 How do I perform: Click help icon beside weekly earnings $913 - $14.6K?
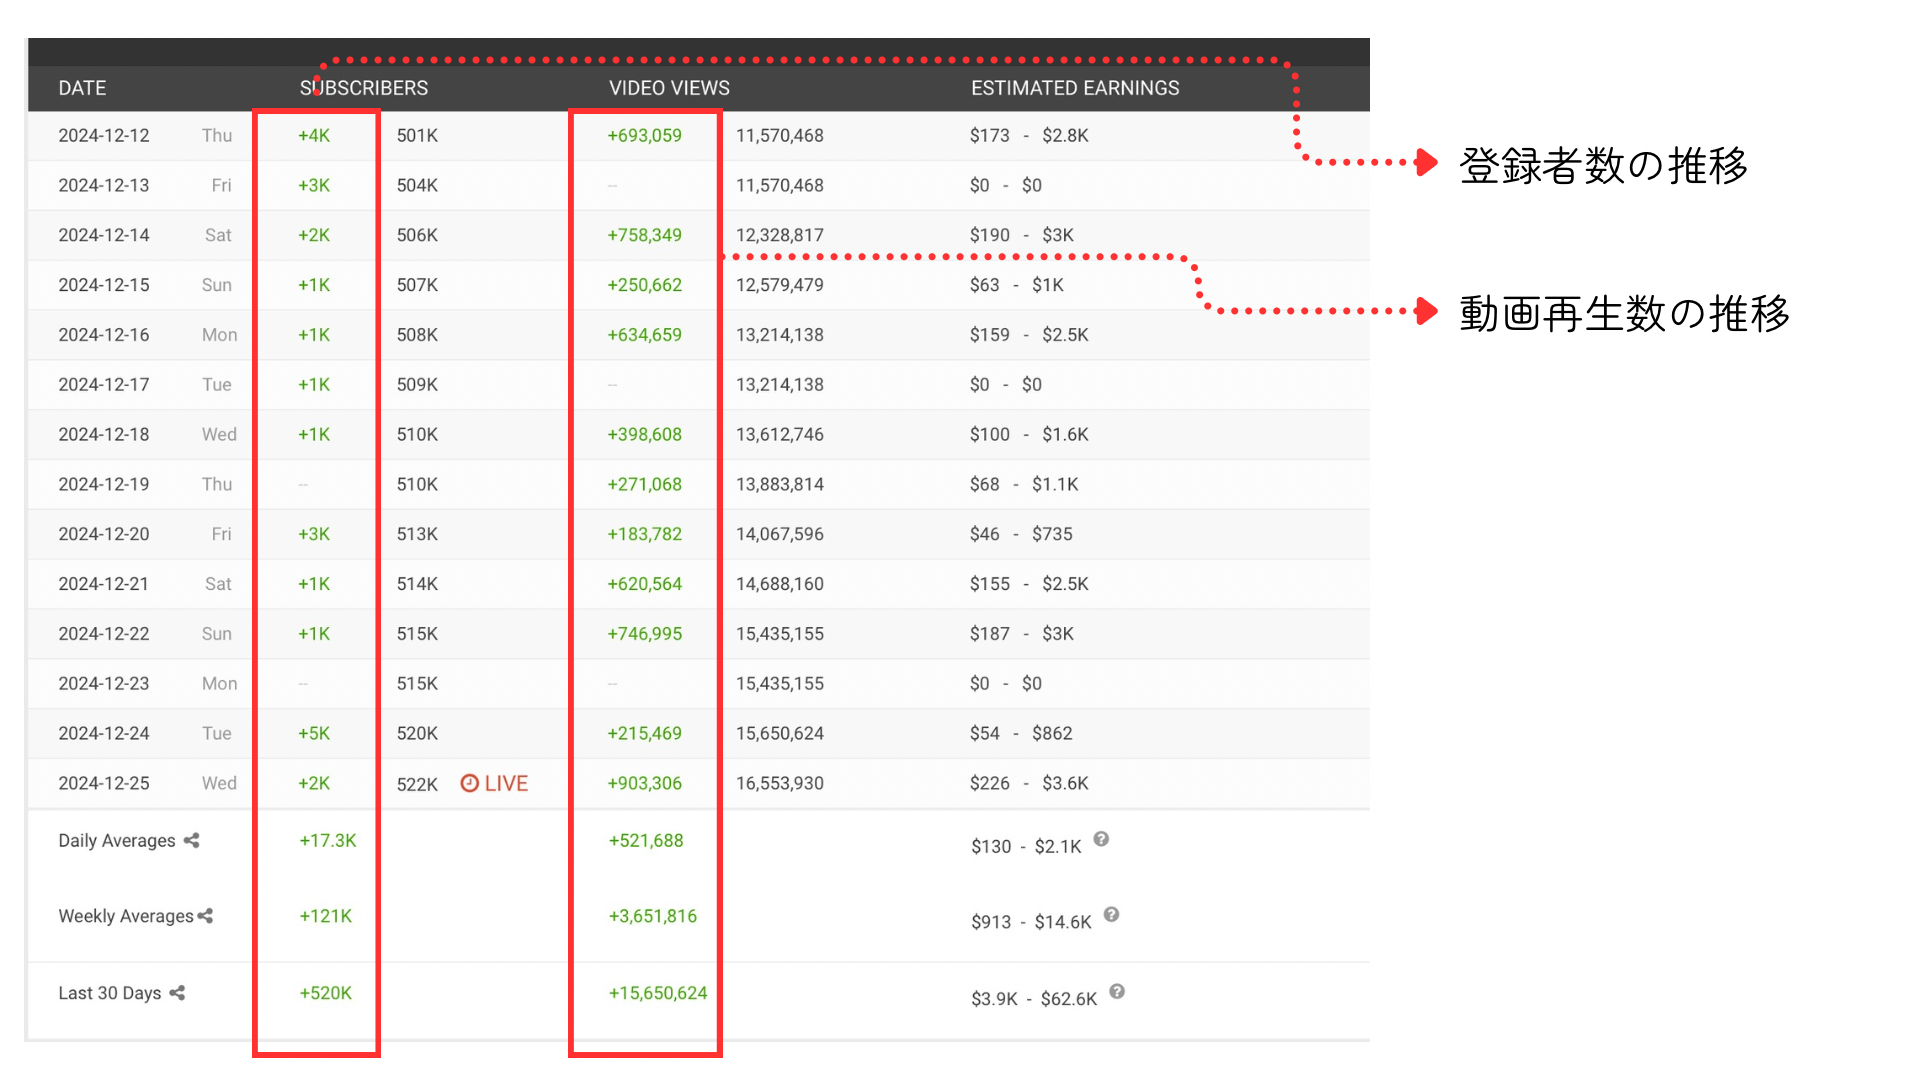(1111, 915)
